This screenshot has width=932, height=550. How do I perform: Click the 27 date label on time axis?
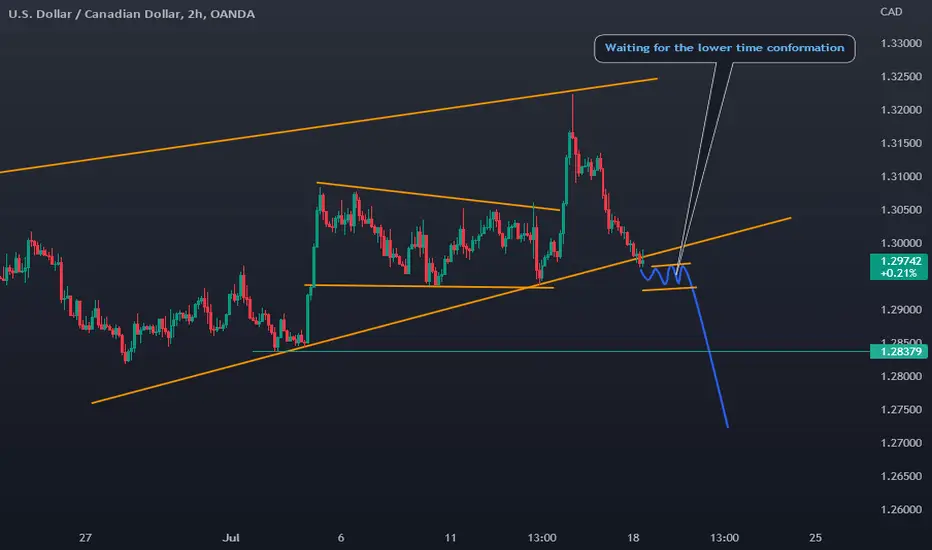85,538
